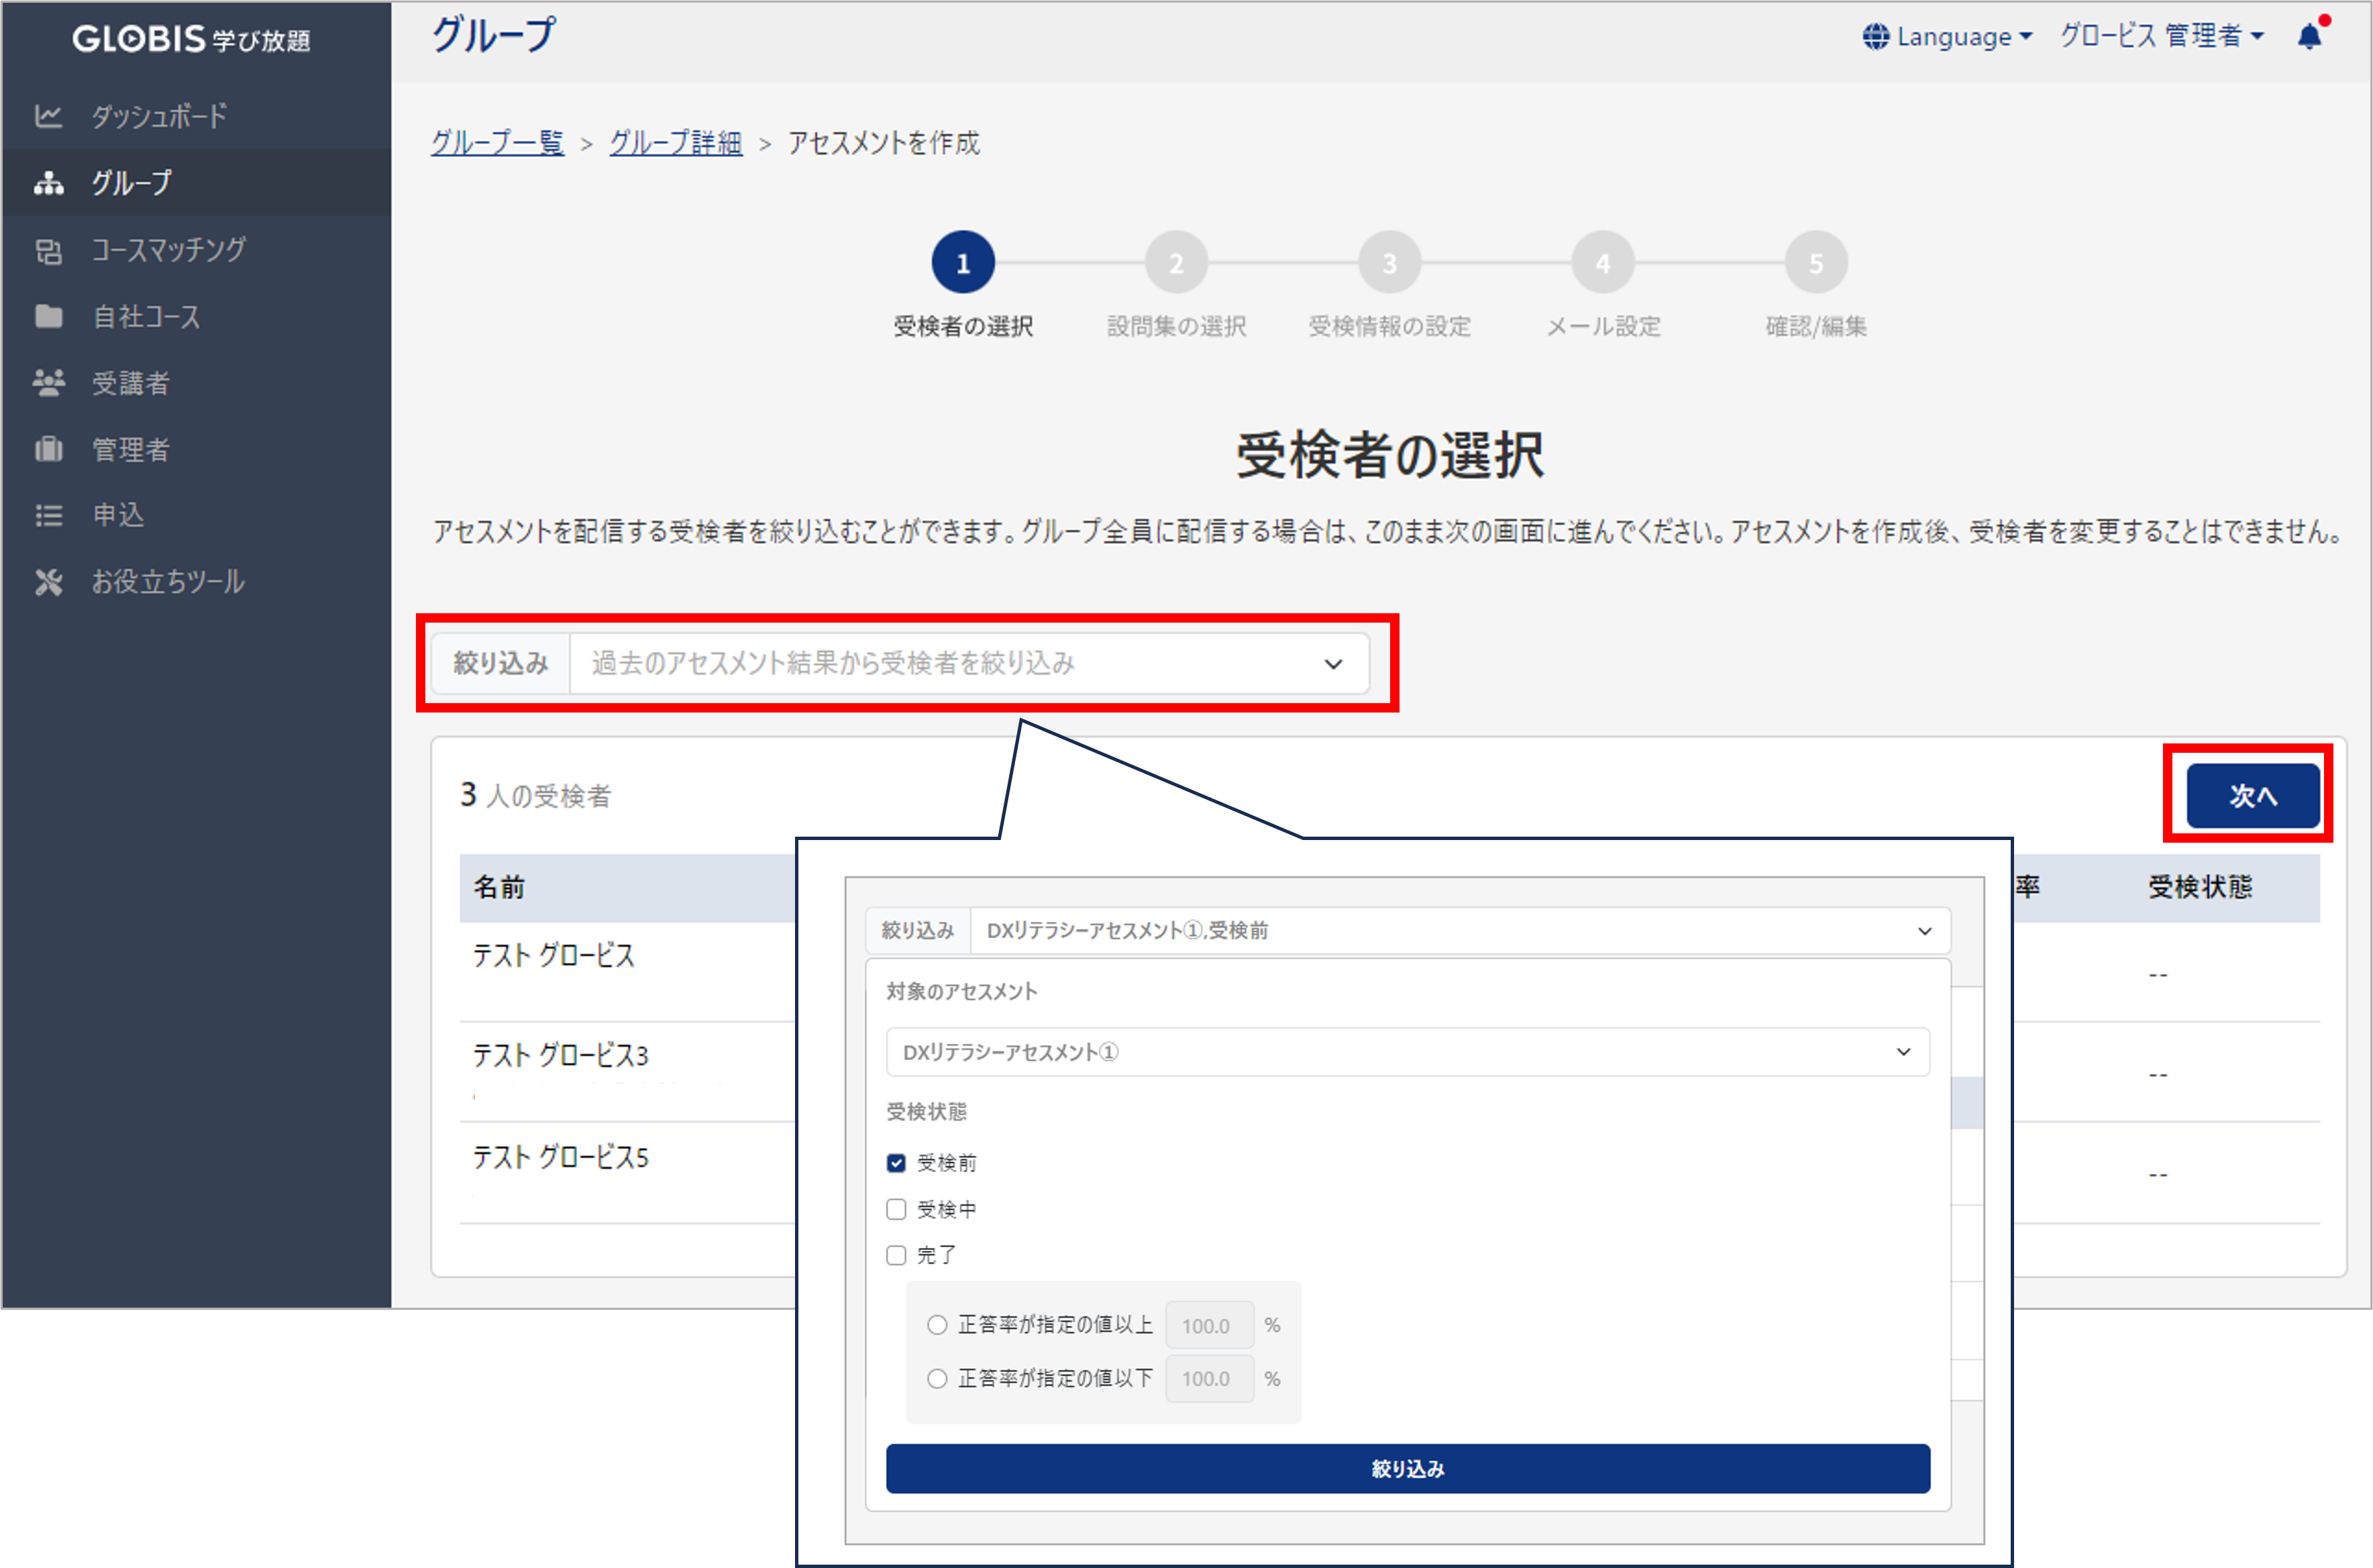Click the briefcase icon beside 管理者
This screenshot has height=1568, width=2373.
point(48,449)
